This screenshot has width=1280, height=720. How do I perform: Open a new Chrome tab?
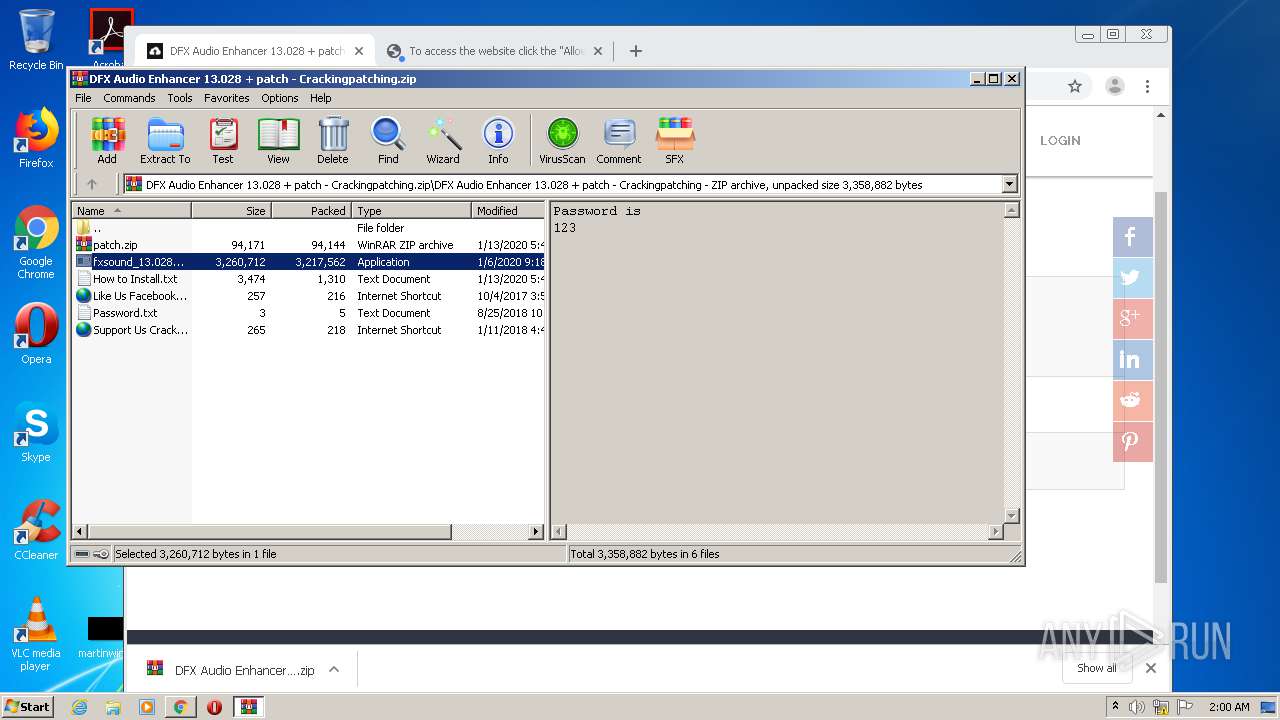(x=636, y=51)
